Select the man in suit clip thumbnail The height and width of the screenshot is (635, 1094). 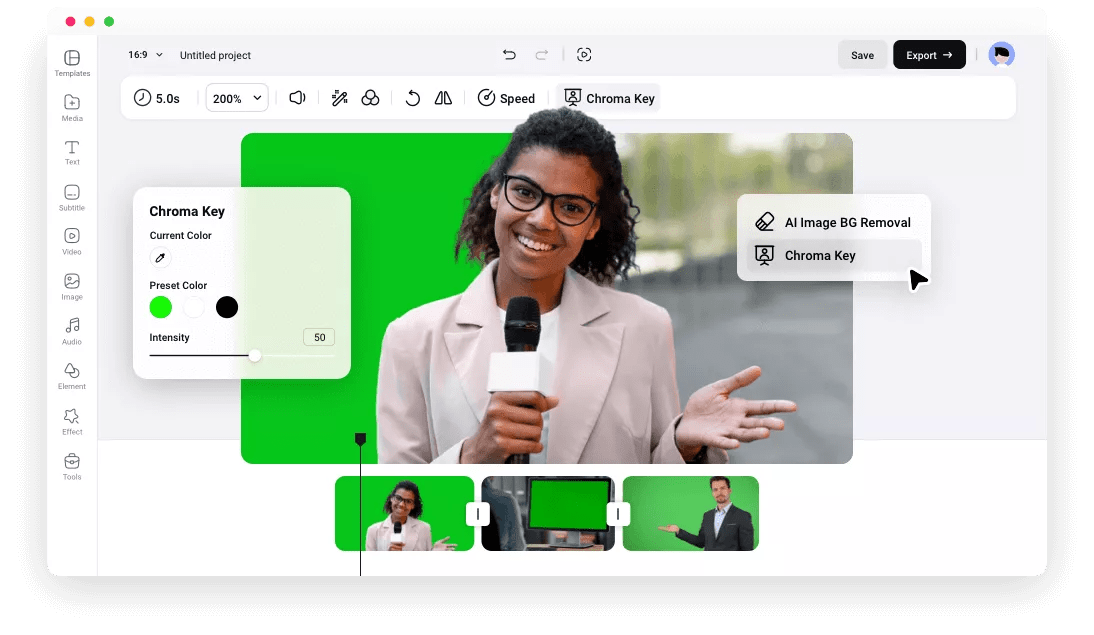(x=690, y=513)
